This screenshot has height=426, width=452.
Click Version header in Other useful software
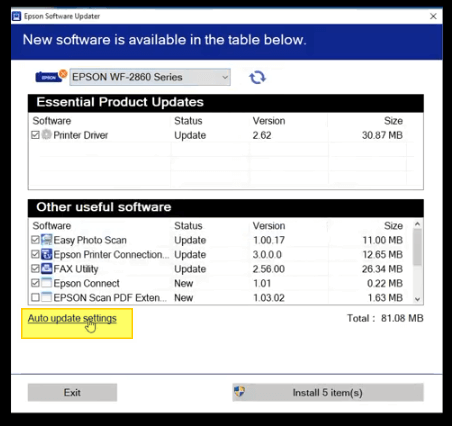tap(269, 226)
